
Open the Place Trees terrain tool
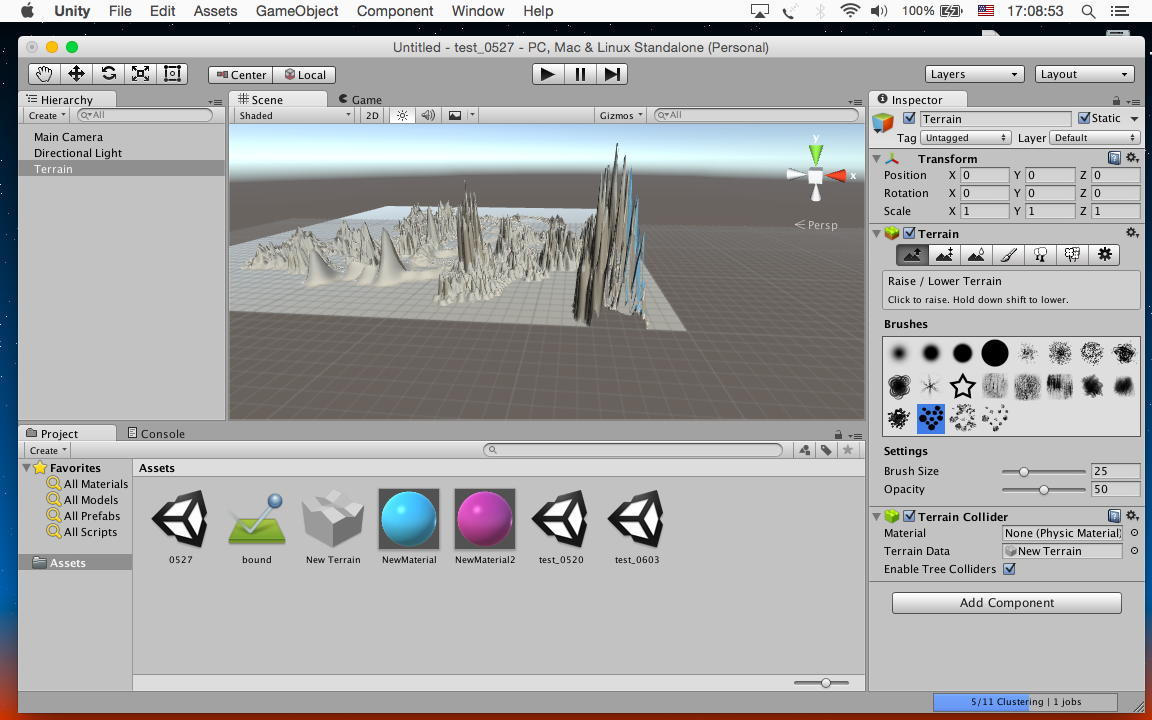[1040, 255]
